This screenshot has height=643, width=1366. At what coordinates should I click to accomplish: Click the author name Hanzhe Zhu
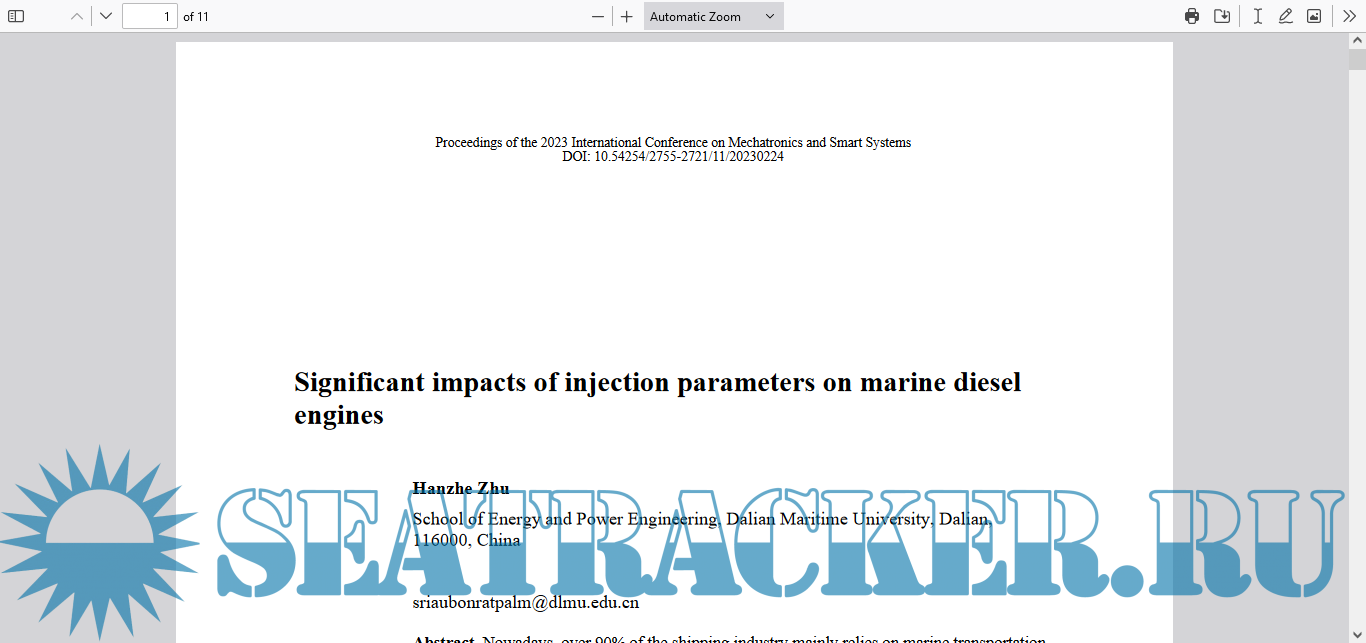coord(461,488)
